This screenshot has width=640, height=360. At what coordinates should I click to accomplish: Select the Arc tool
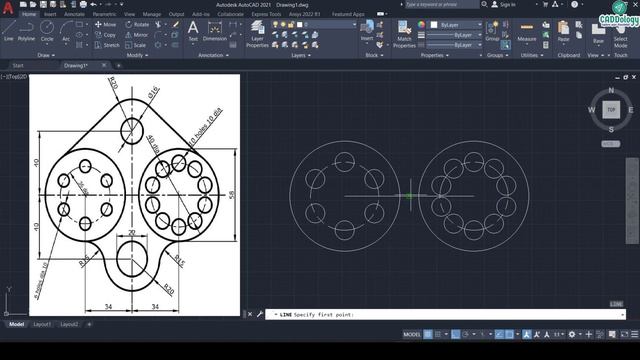tap(66, 31)
